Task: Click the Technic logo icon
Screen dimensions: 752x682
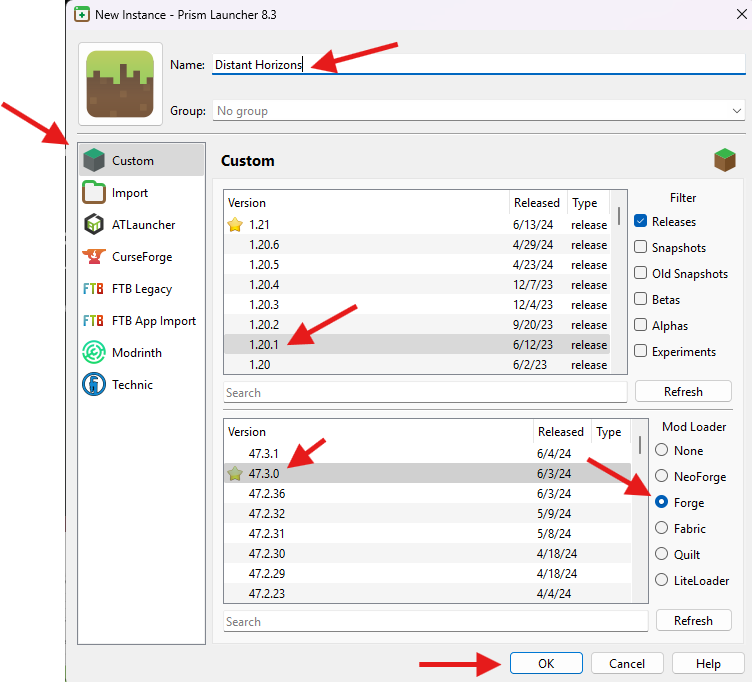Action: click(94, 385)
